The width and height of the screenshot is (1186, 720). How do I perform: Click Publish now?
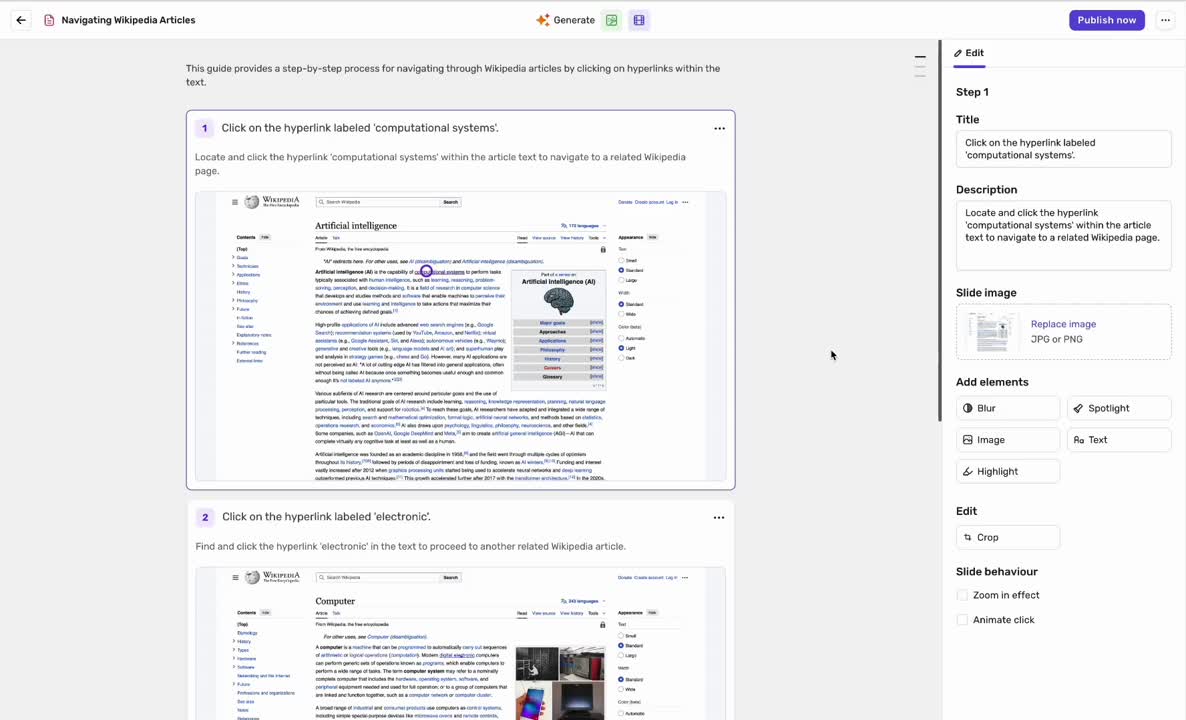[x=1107, y=20]
